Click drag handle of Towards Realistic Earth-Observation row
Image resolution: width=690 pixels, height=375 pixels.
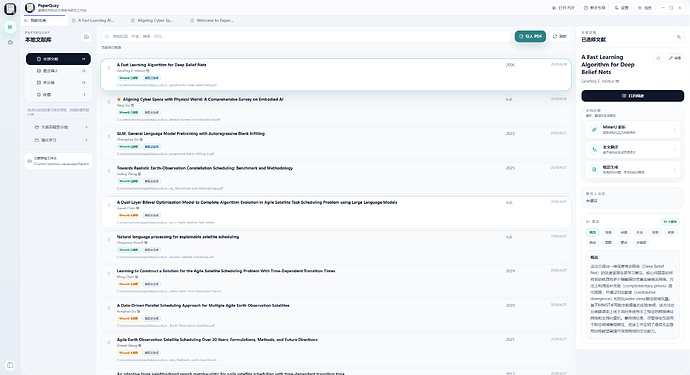[109, 171]
